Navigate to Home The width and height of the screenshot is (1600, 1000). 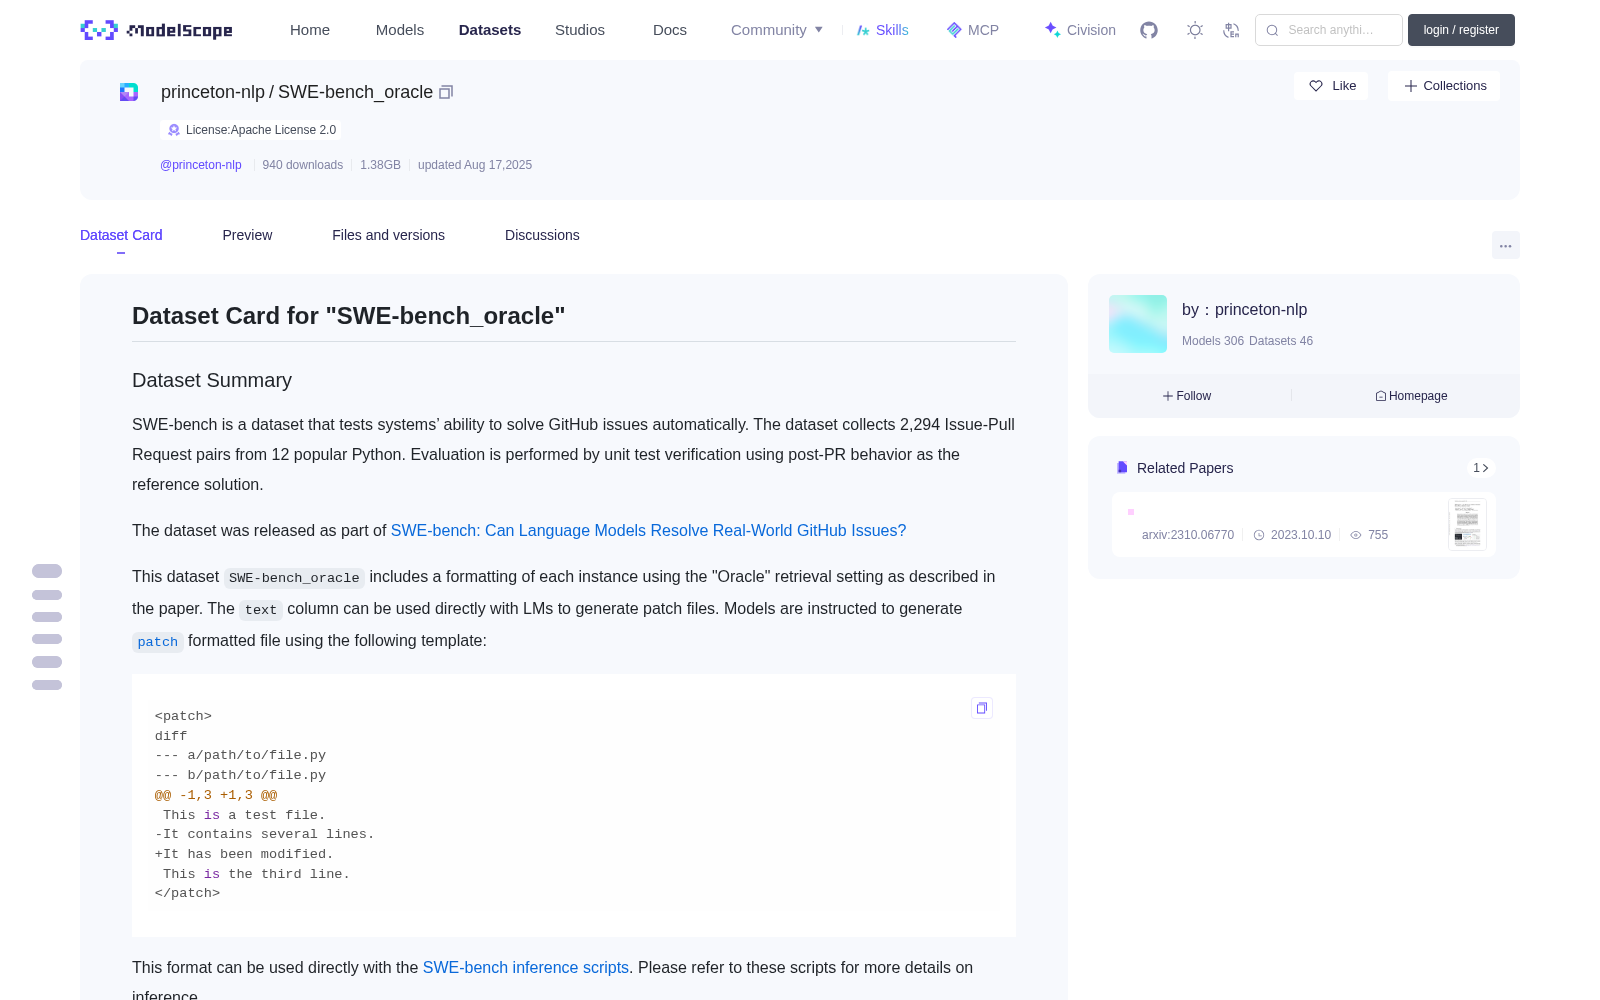310,30
